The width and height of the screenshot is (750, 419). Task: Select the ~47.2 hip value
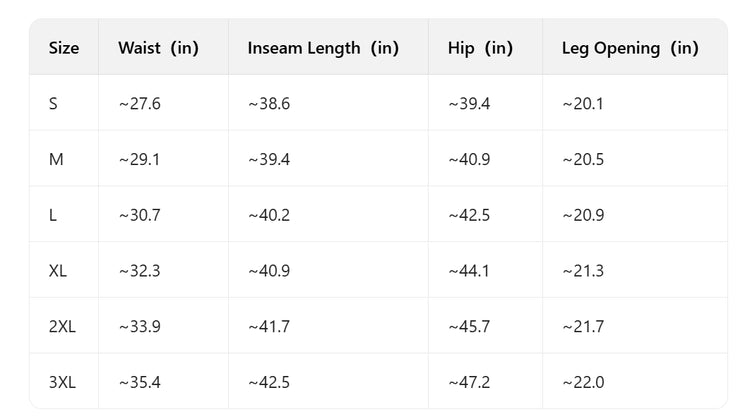(x=469, y=382)
